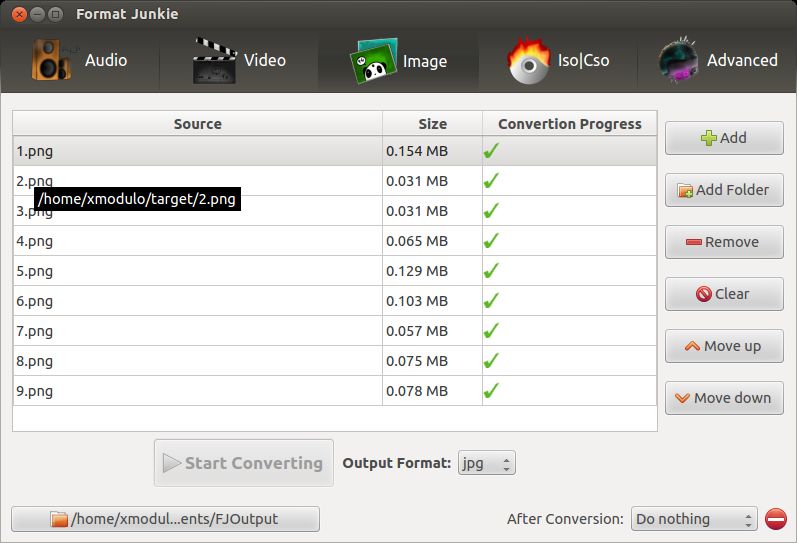Click the panda photo Image icon

point(374,61)
